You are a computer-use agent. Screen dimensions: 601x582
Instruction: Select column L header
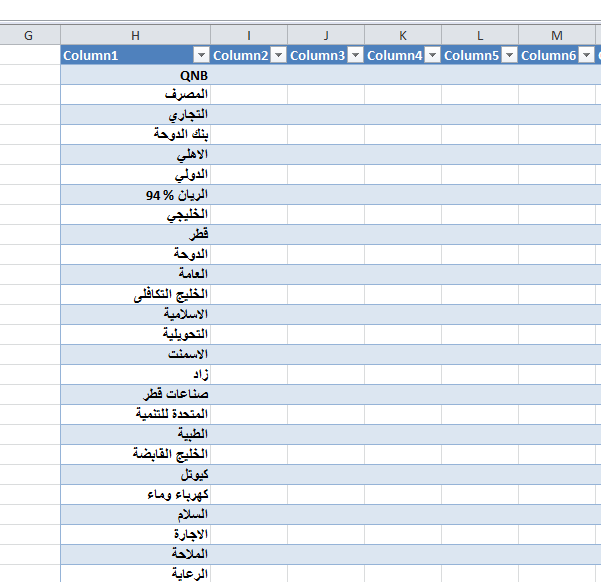coord(480,35)
